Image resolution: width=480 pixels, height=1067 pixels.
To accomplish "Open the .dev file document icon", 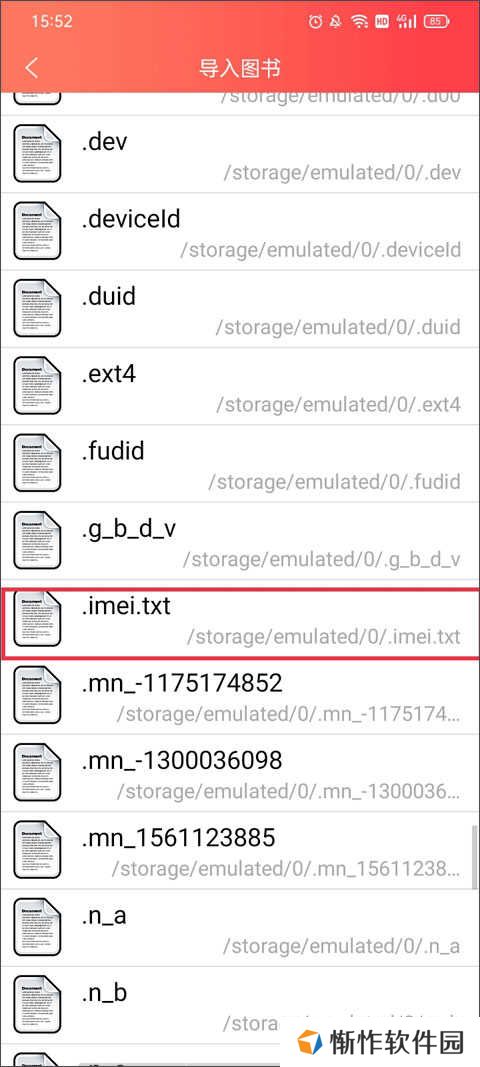I will (37, 153).
